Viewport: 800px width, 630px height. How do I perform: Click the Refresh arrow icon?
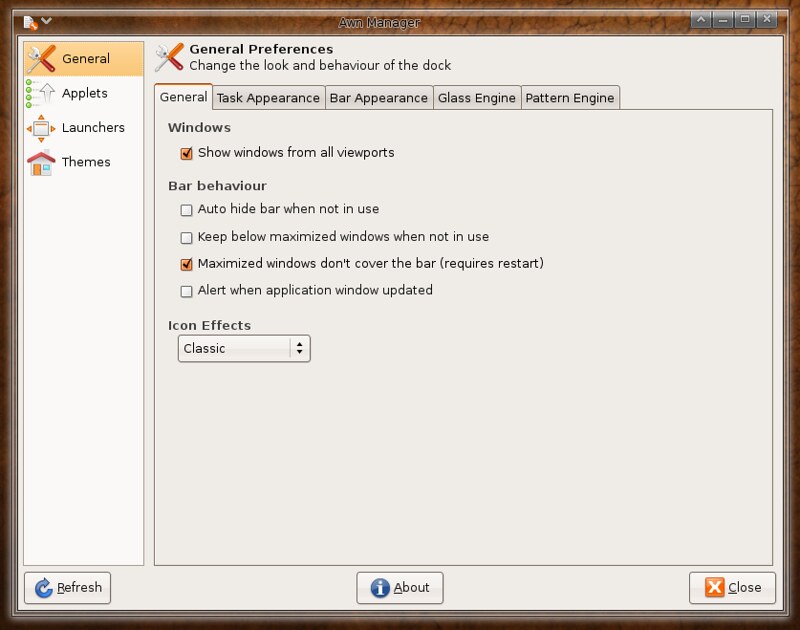[x=44, y=588]
